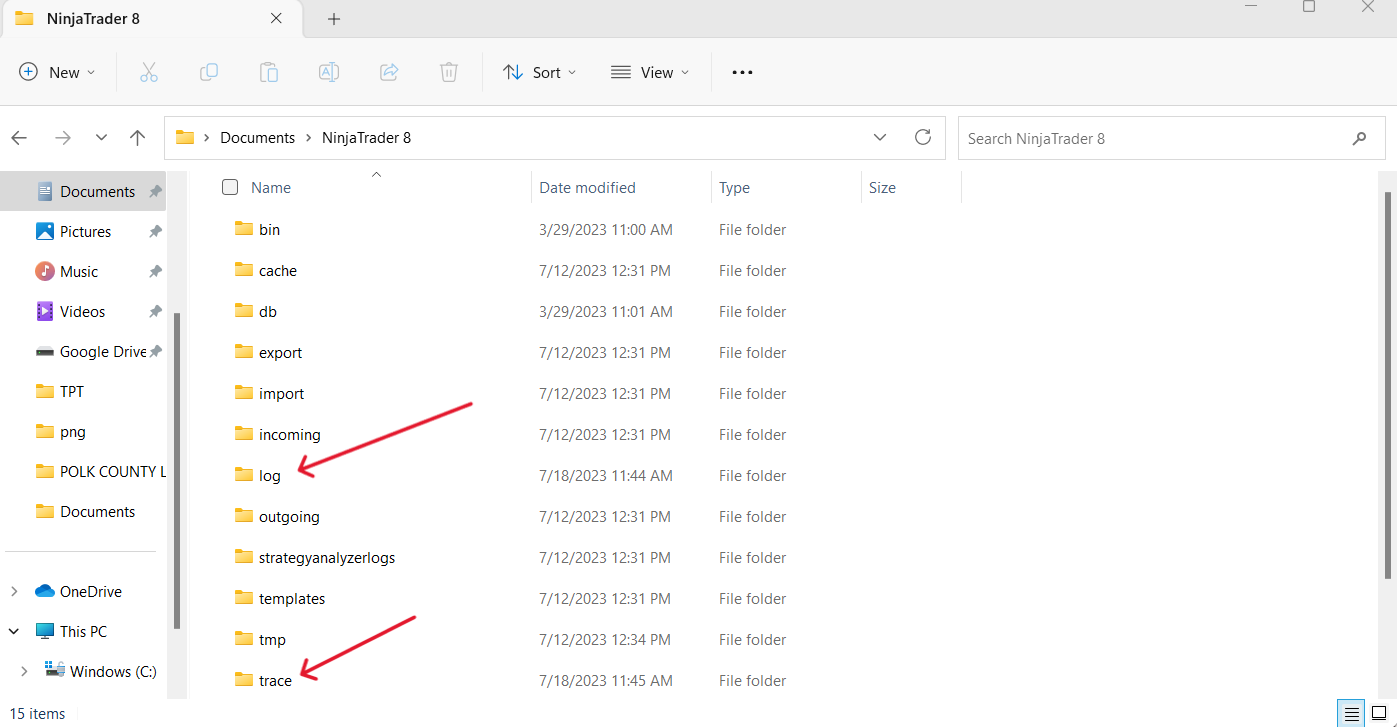Viewport: 1397px width, 727px height.
Task: Refresh the NinjaTrader 8 folder view
Action: [923, 137]
